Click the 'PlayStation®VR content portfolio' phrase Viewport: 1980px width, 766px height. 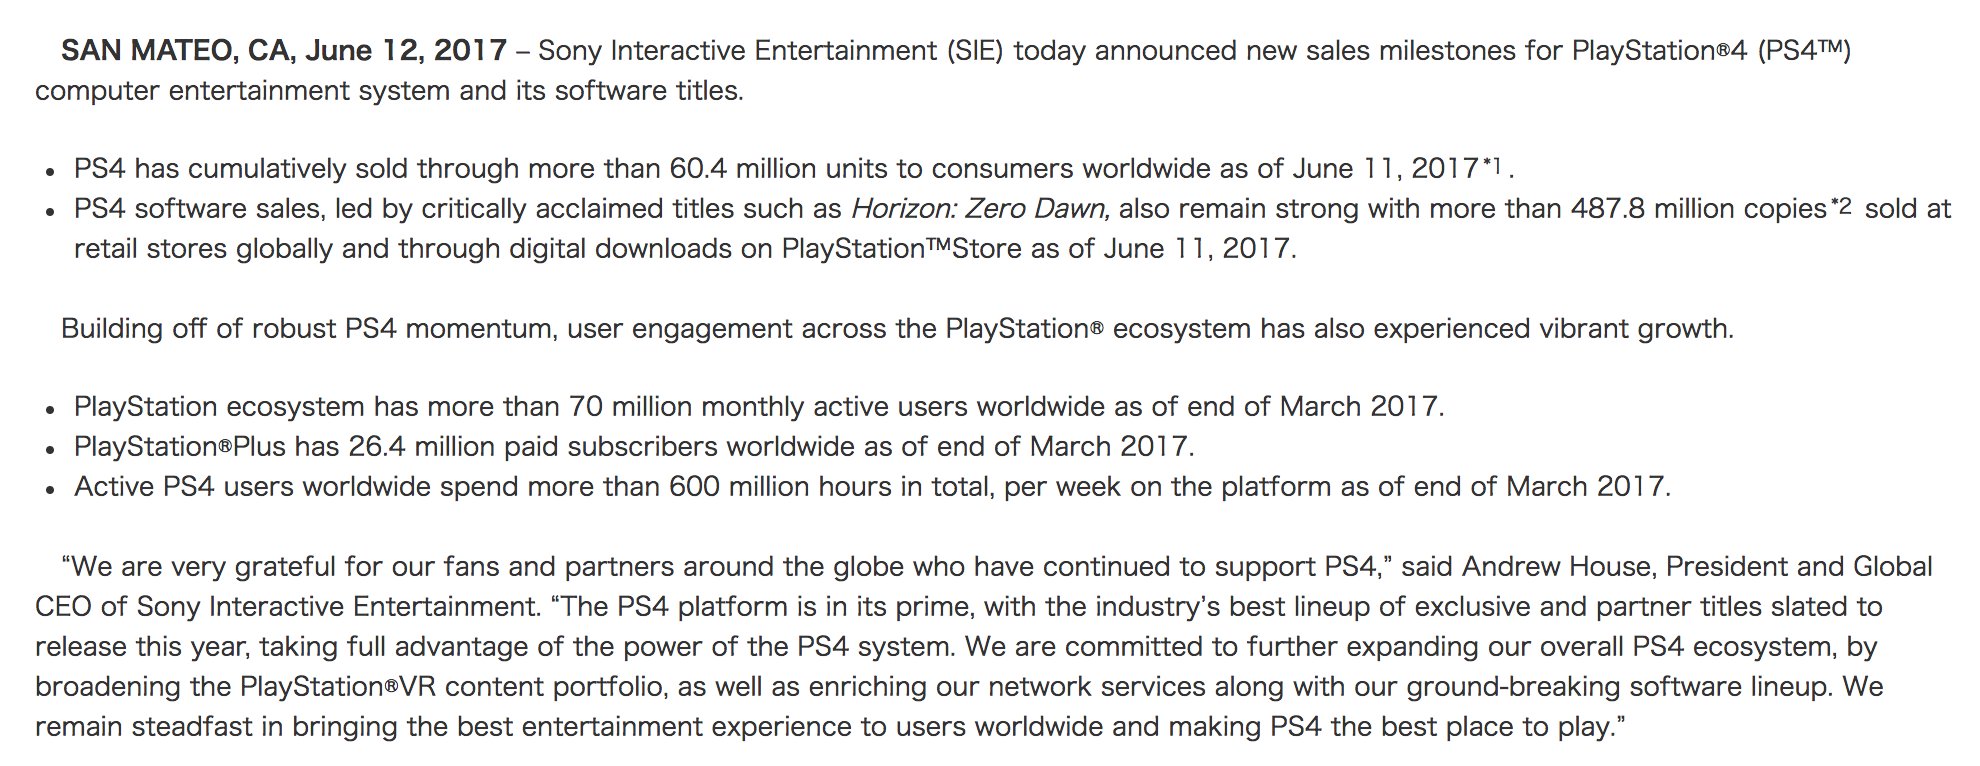point(451,687)
